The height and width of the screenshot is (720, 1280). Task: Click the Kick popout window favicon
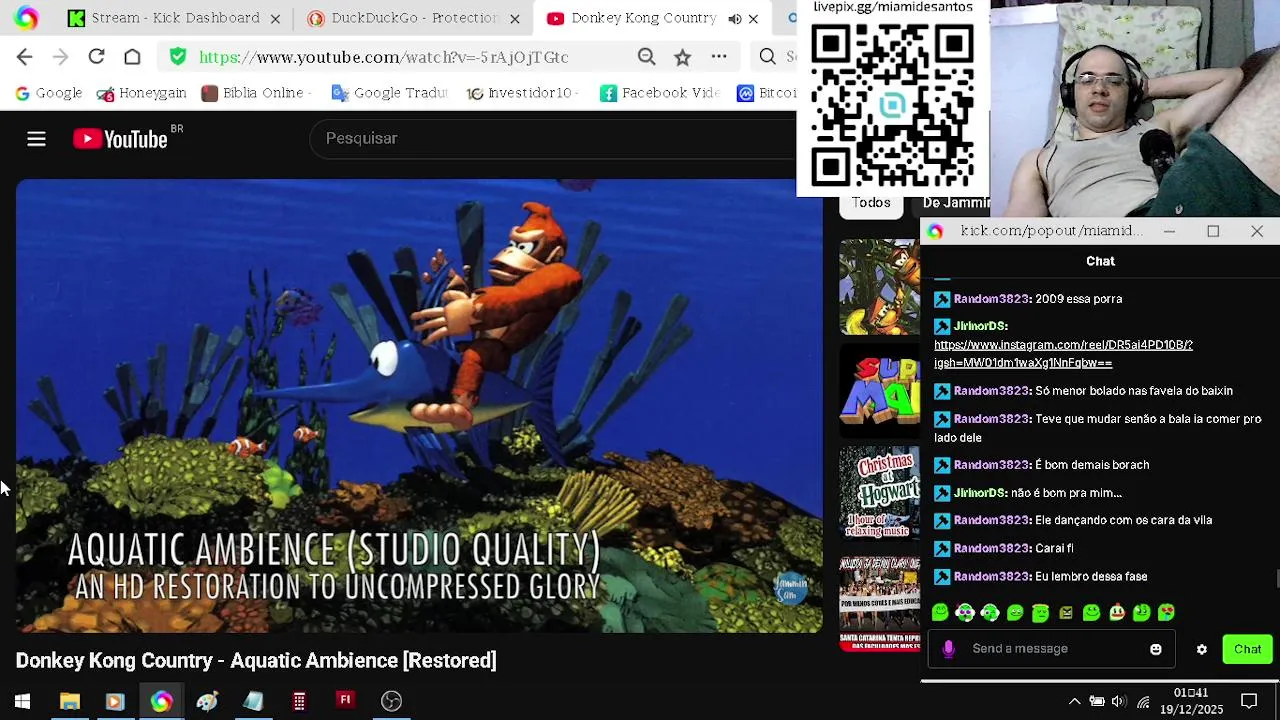click(935, 231)
